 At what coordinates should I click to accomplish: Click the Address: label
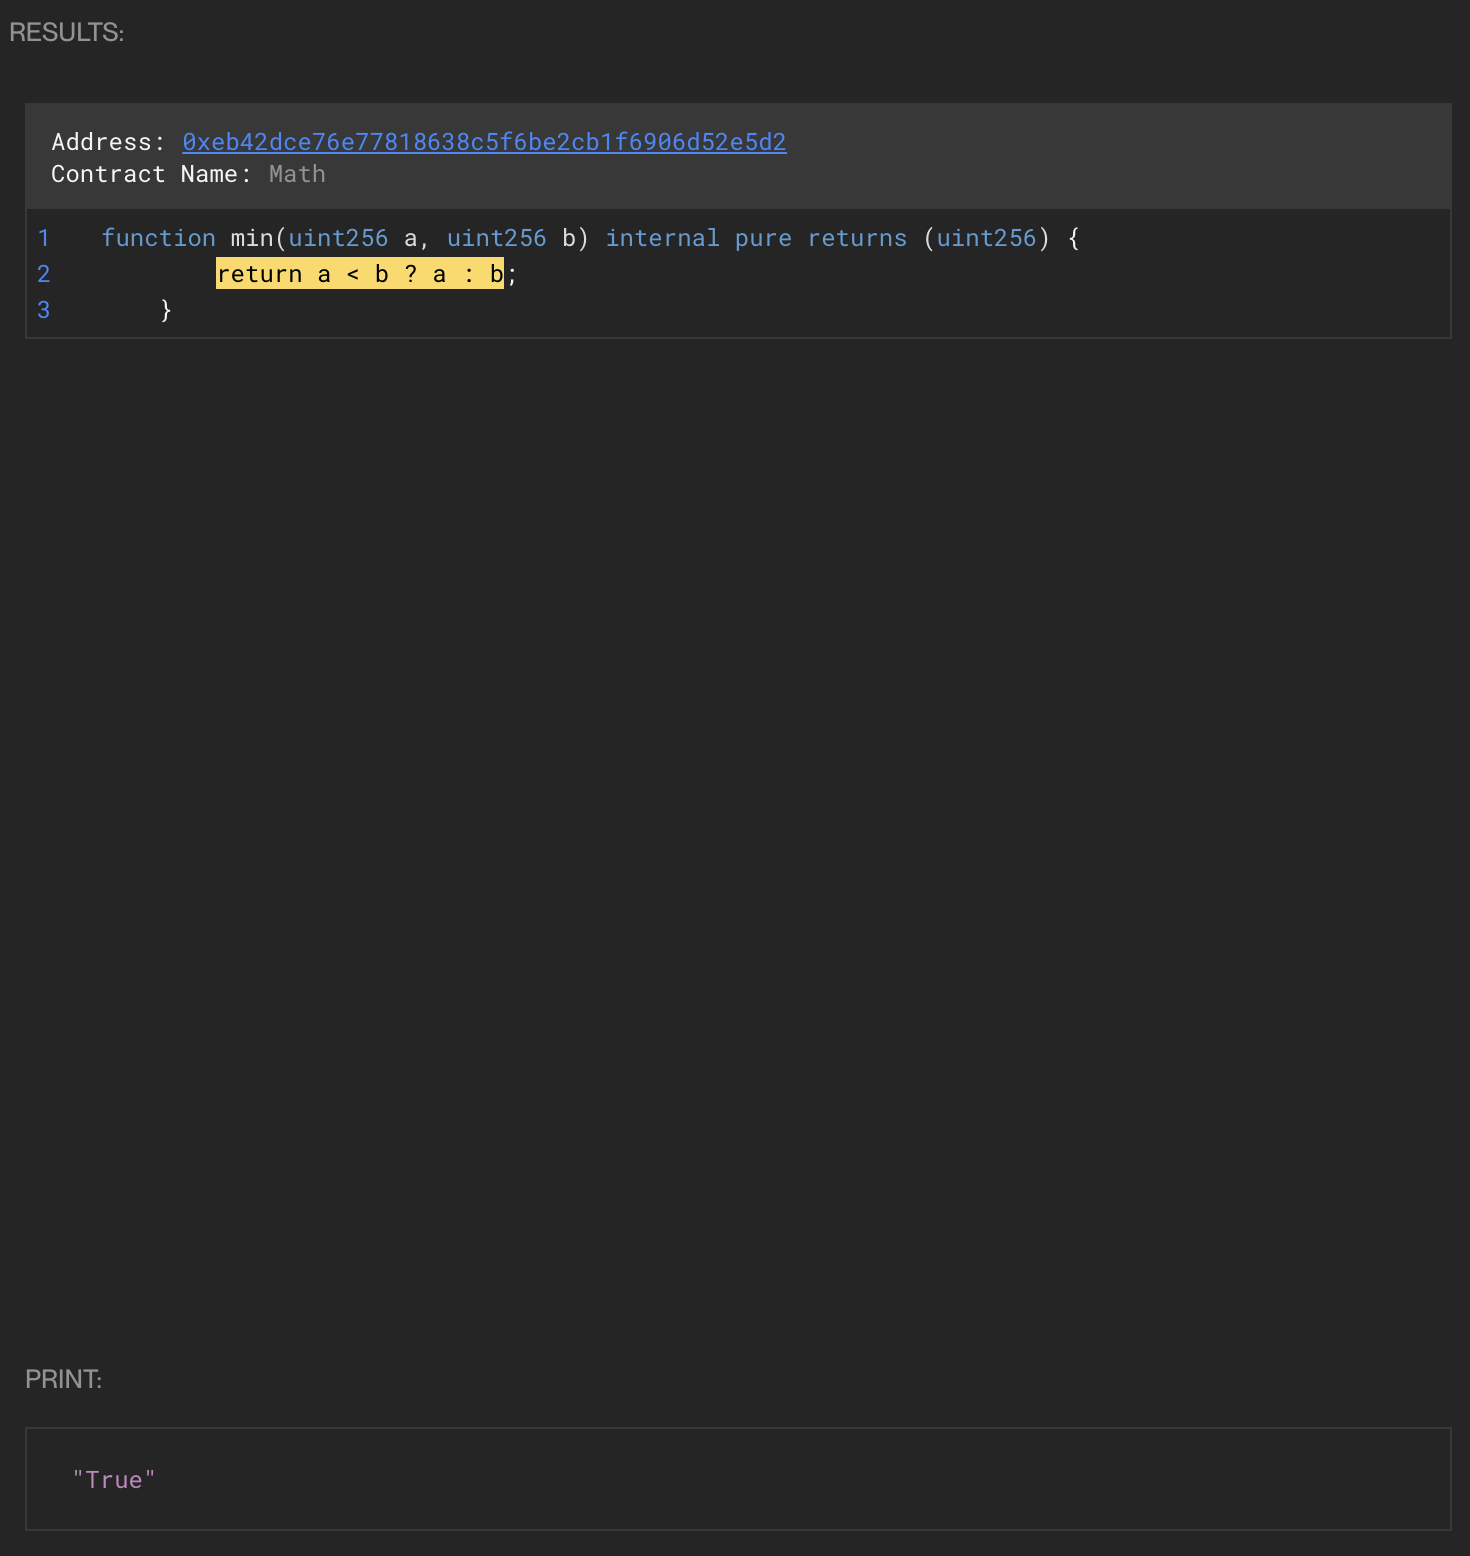point(108,142)
